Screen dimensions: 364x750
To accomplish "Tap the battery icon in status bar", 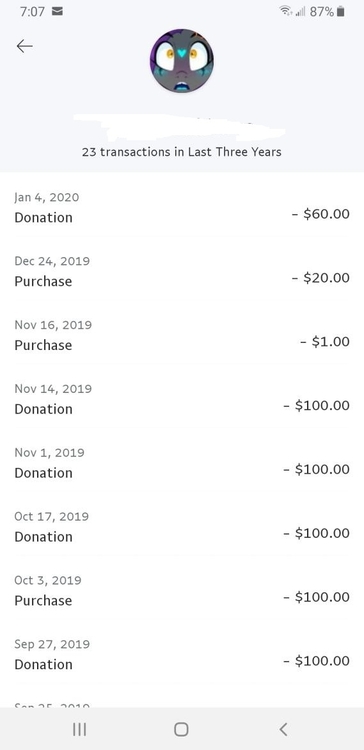I will [341, 11].
